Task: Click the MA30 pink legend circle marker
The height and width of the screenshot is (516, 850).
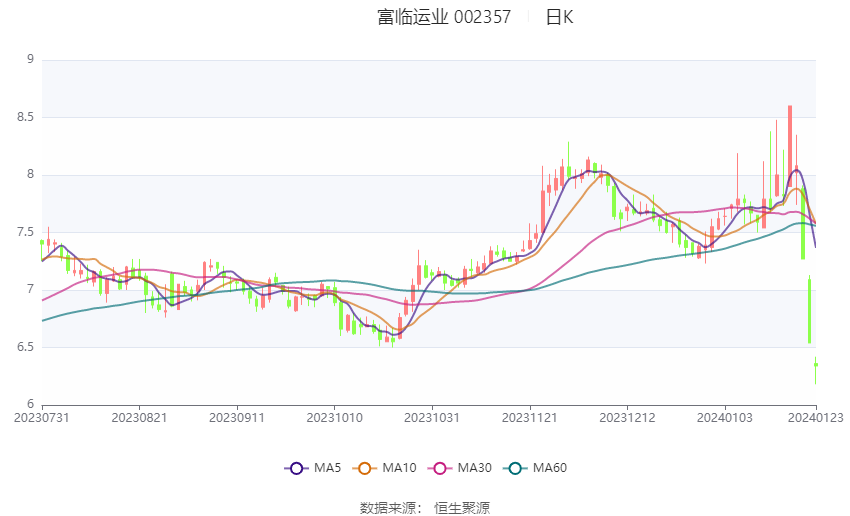Action: (x=439, y=468)
